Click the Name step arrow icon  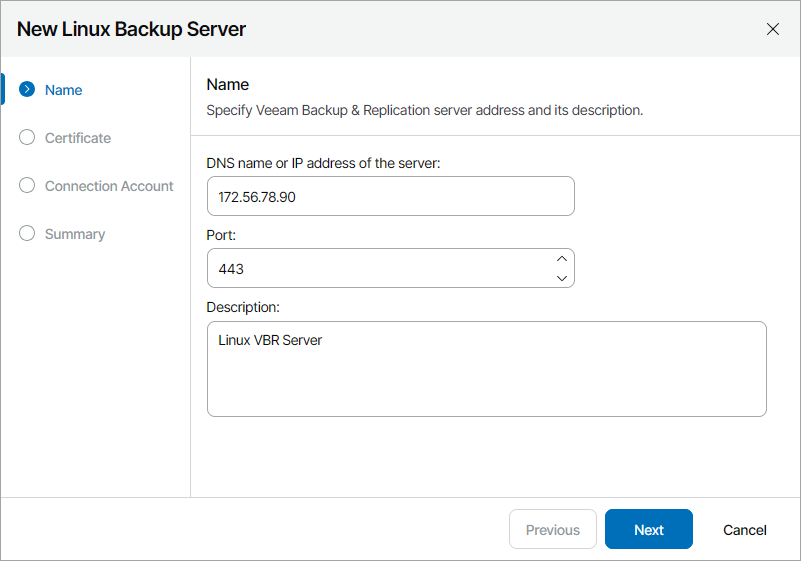27,90
